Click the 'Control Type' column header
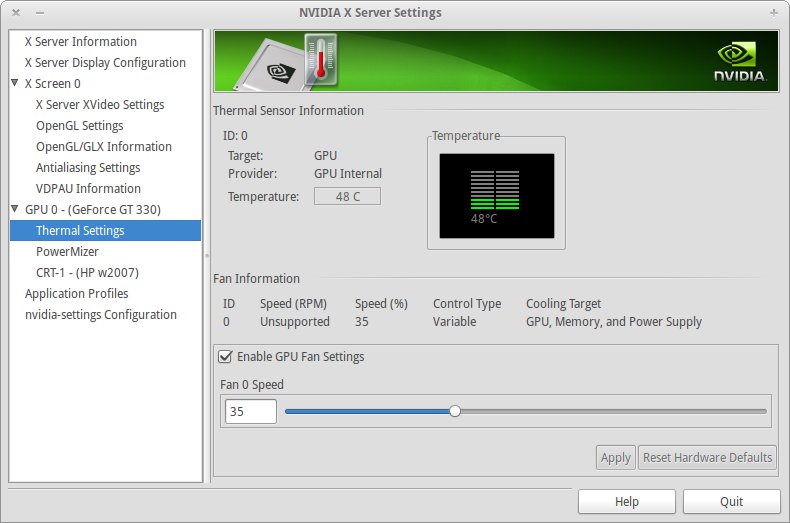The height and width of the screenshot is (523, 790). (467, 304)
